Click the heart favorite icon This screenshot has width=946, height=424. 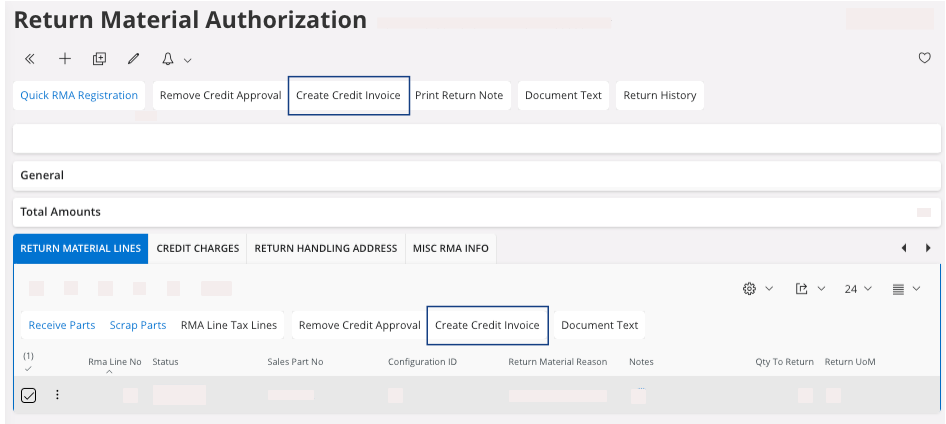click(925, 59)
